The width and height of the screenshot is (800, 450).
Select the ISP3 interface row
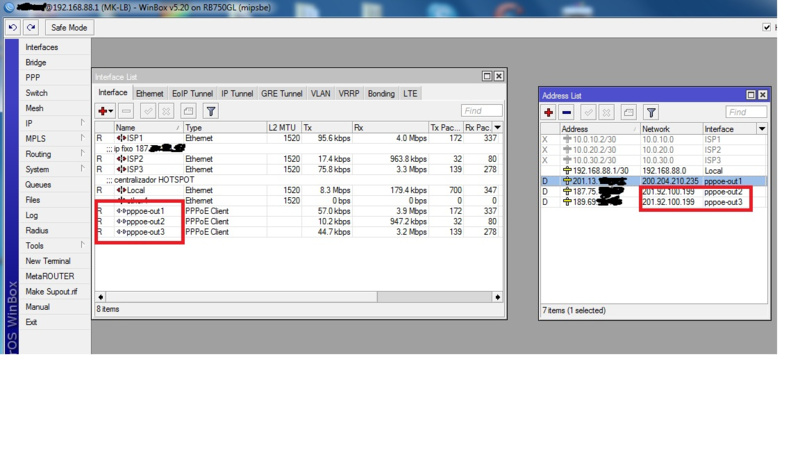(298, 169)
